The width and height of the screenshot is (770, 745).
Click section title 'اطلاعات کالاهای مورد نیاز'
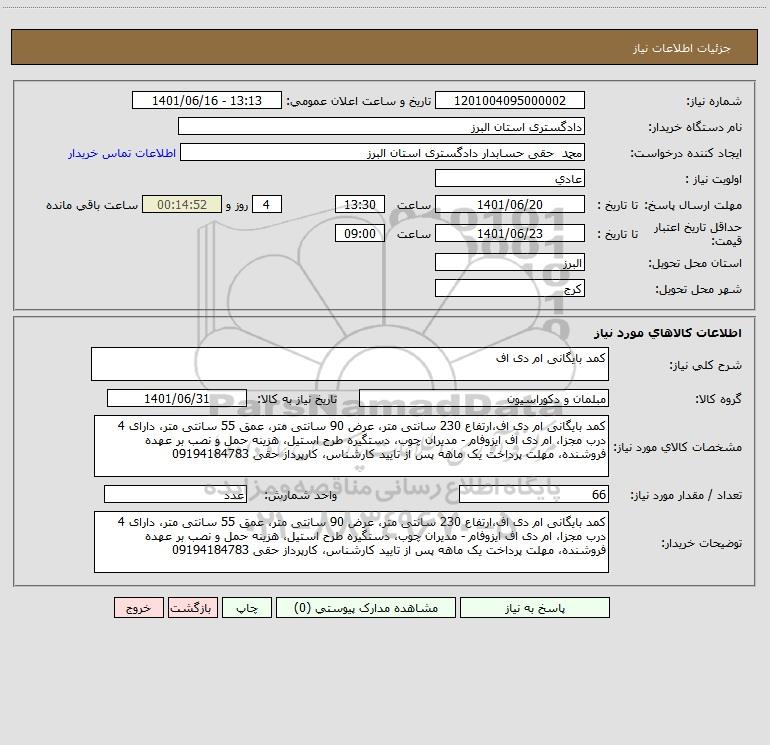pyautogui.click(x=668, y=333)
